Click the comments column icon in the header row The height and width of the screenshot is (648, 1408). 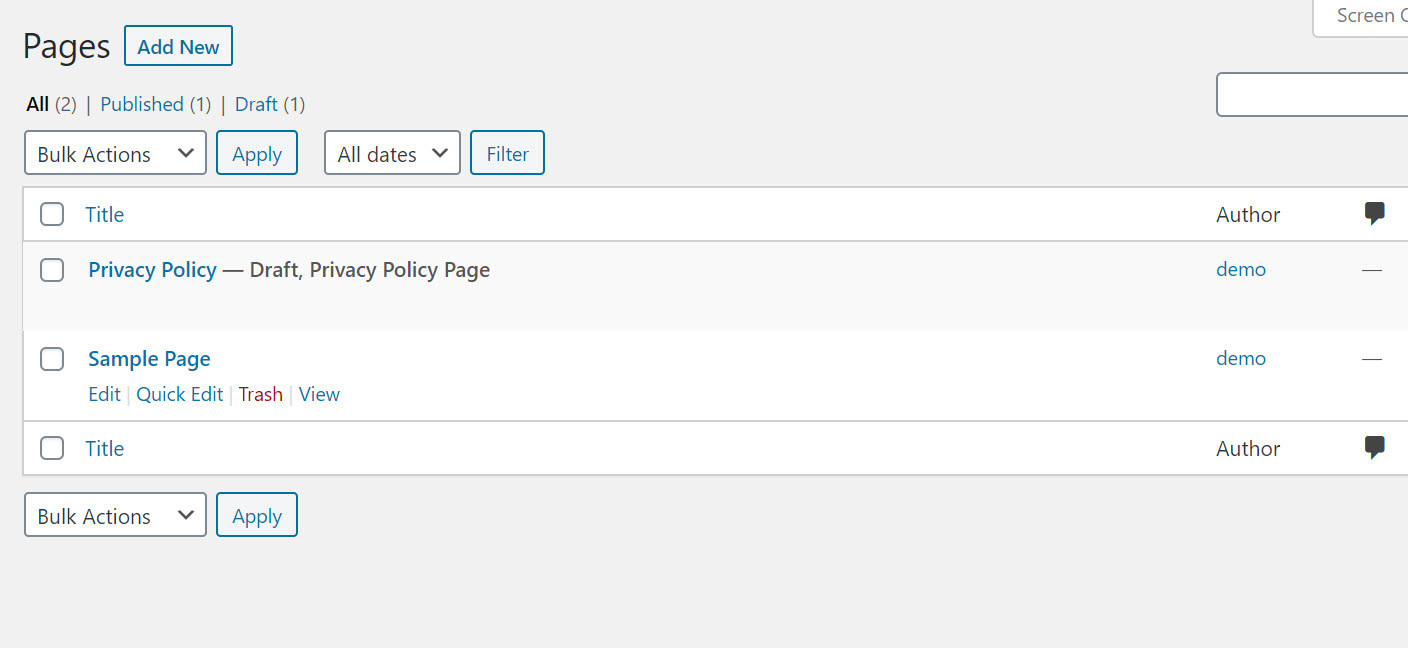click(1375, 213)
